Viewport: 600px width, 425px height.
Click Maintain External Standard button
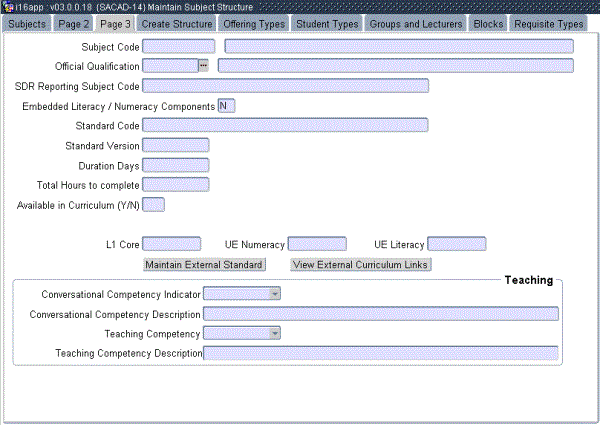204,265
